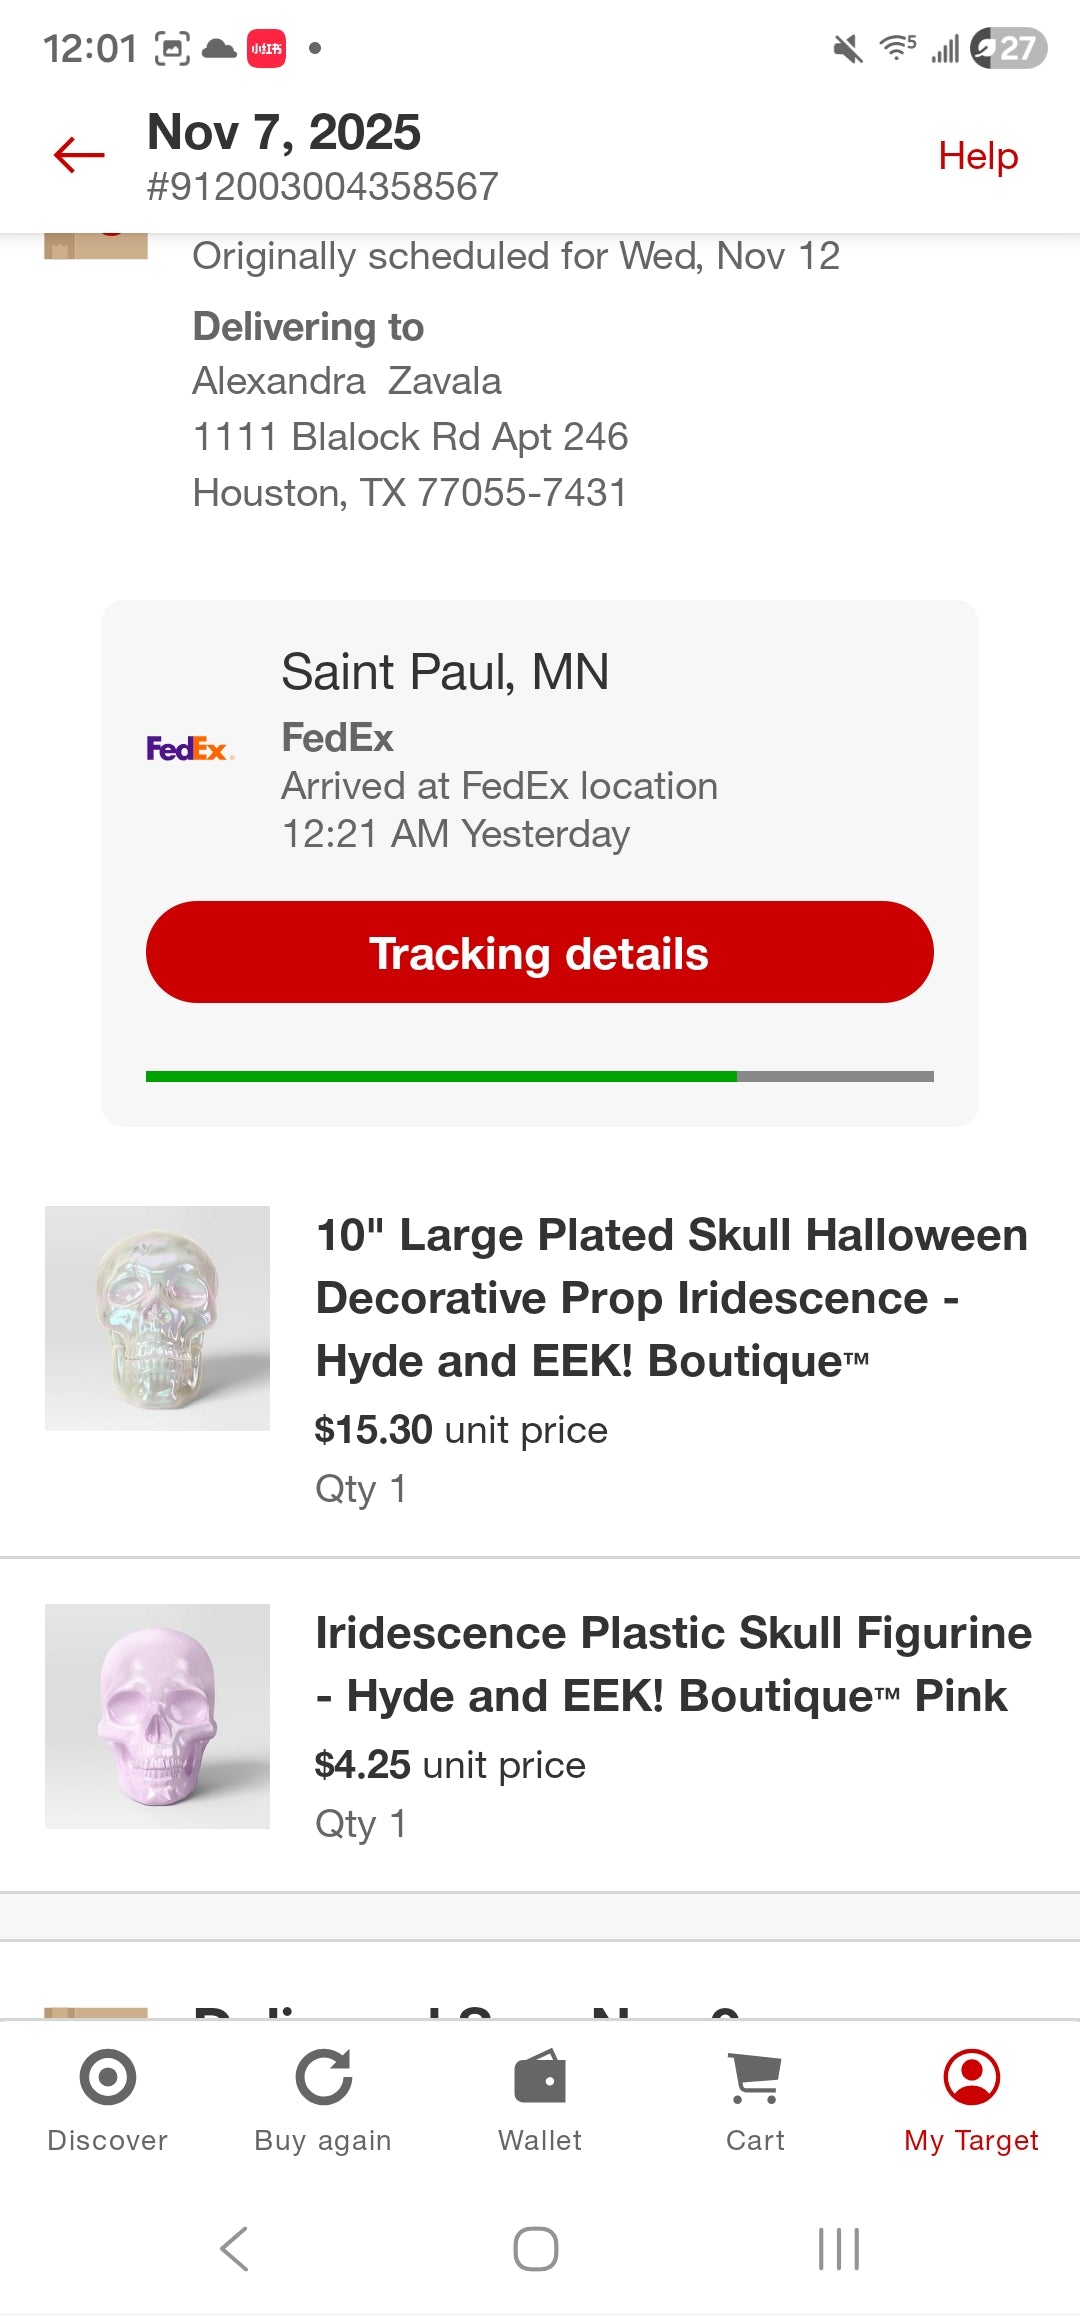Tap the Blalock Rd delivery address
1080x2316 pixels.
coord(410,437)
